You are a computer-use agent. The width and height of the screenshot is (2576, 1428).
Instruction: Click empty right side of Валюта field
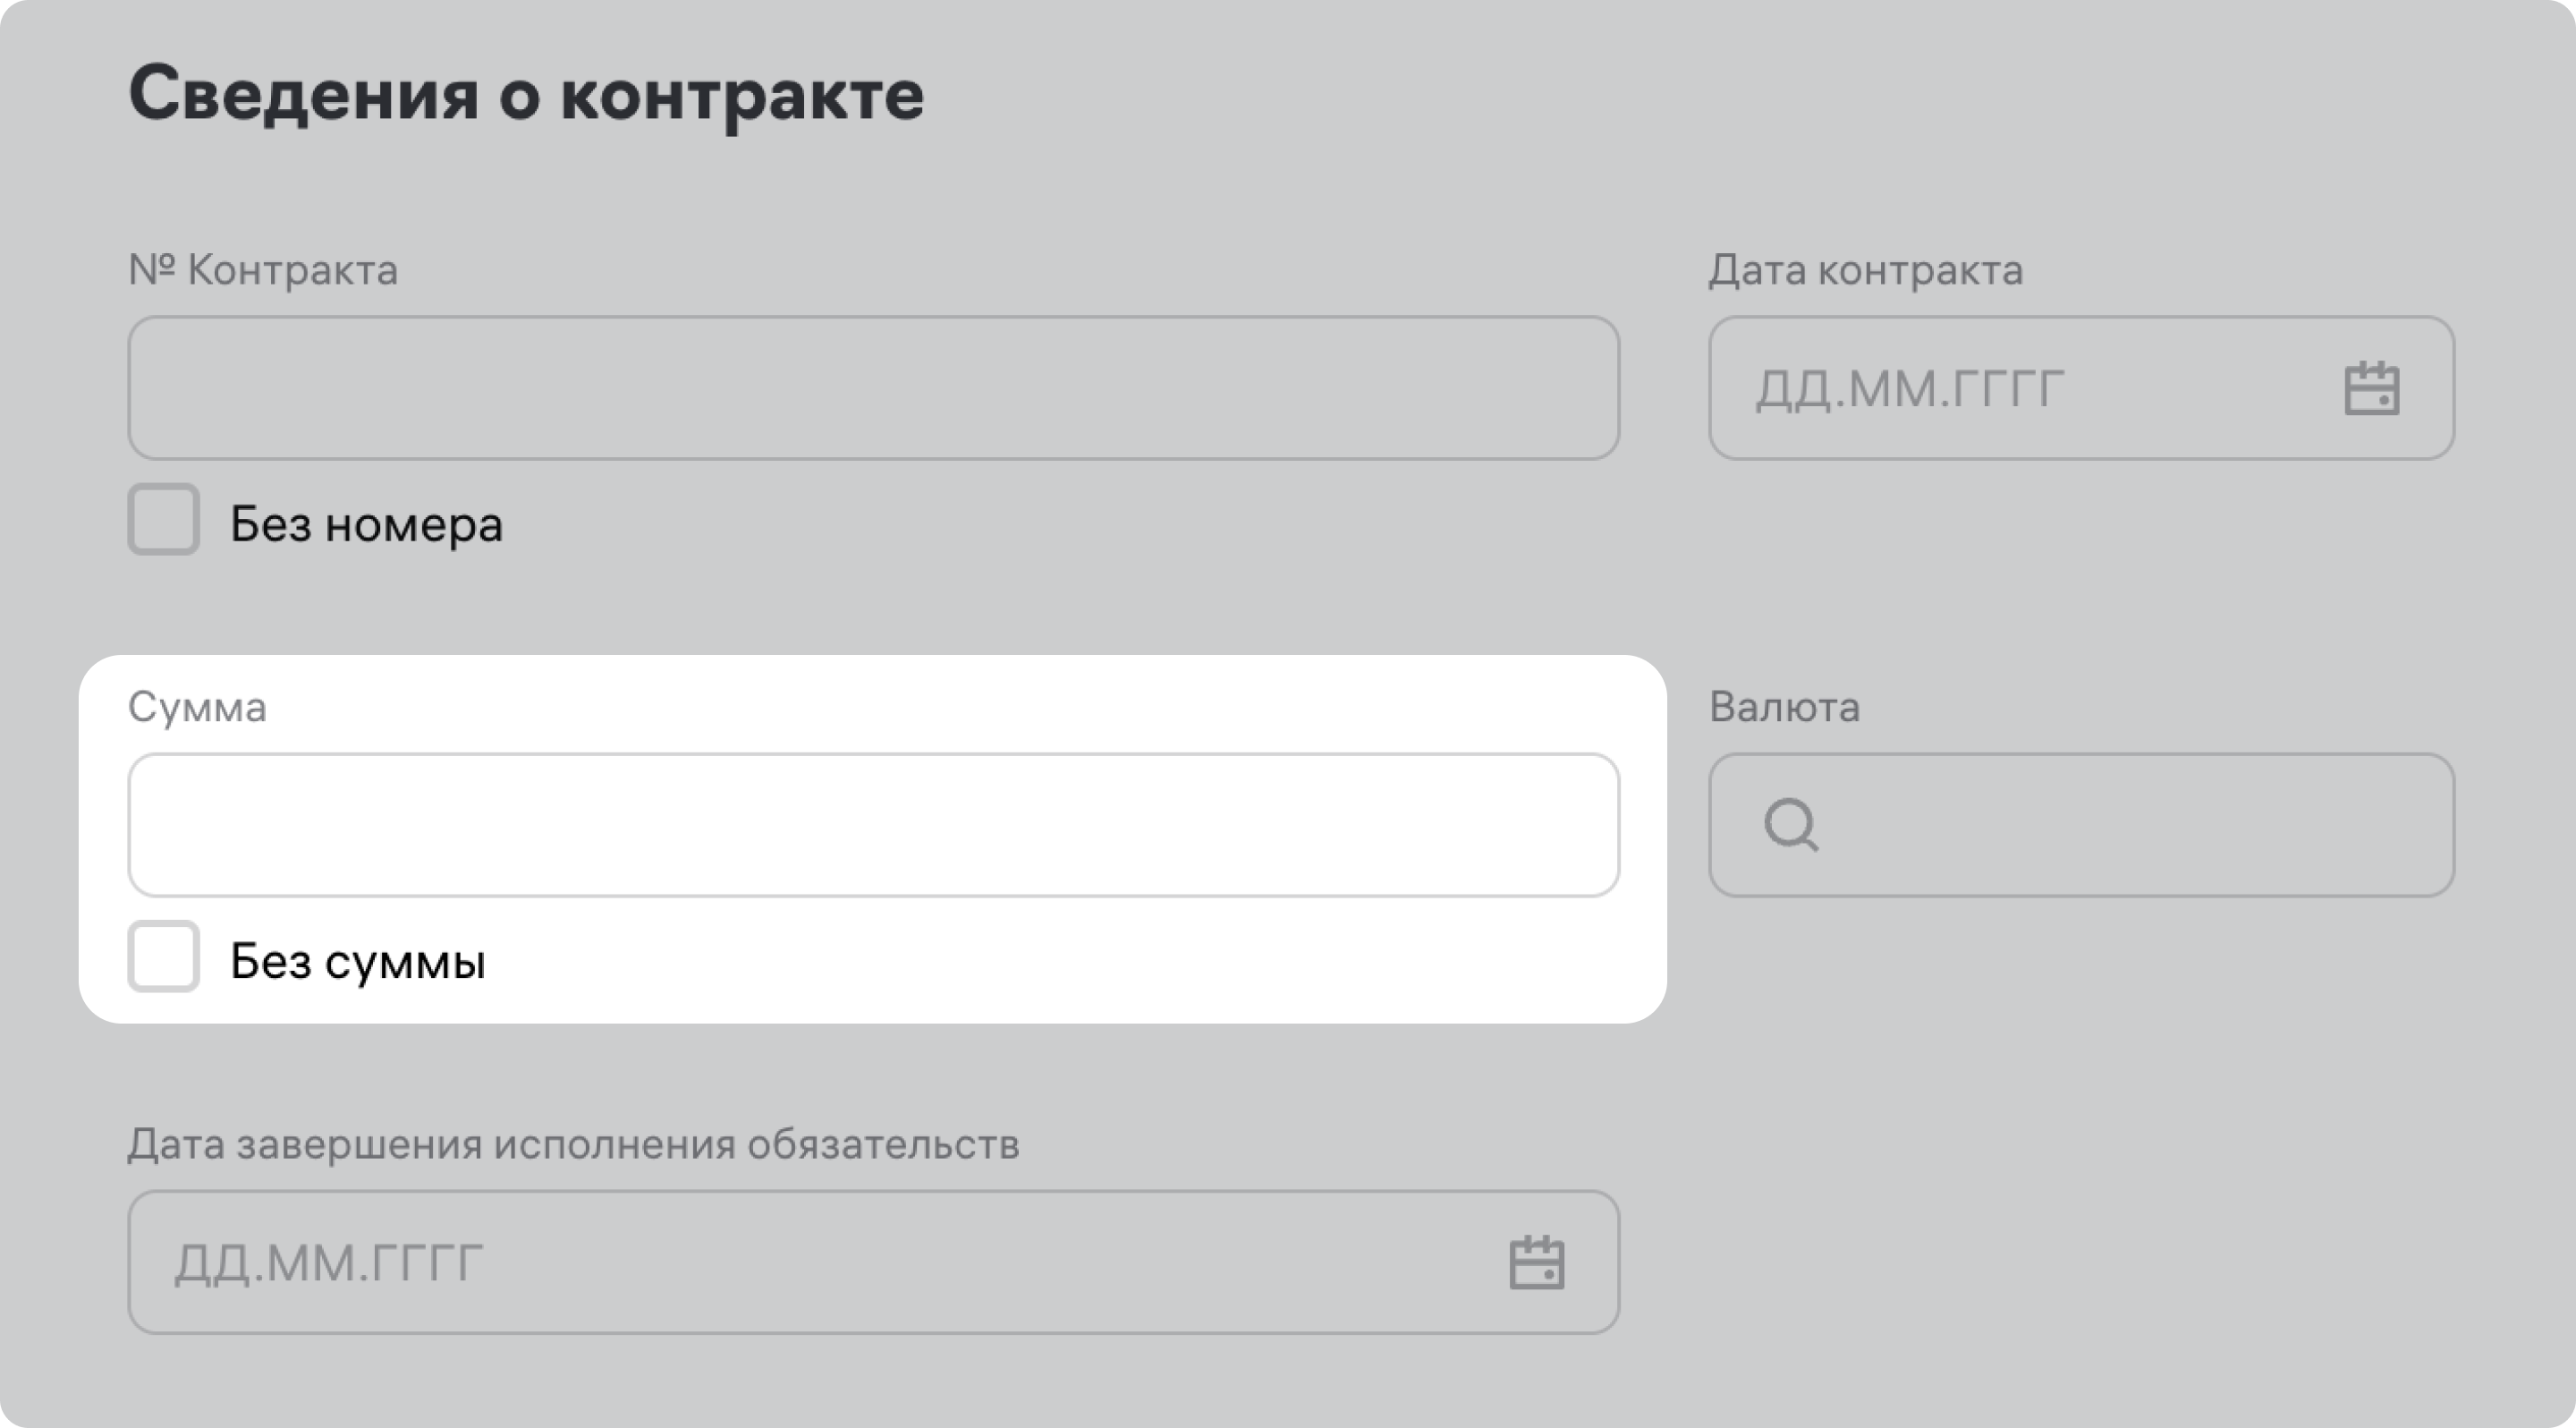2300,825
